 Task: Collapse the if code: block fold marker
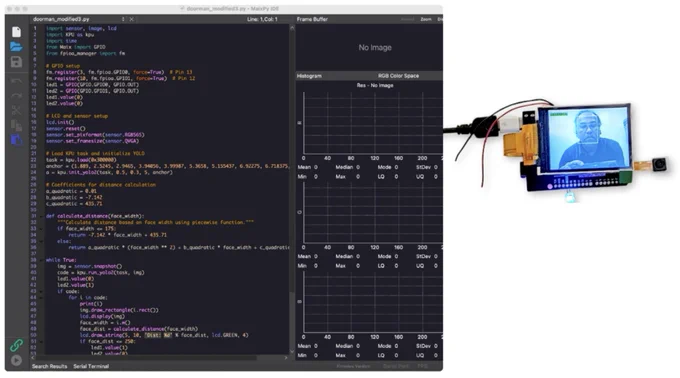pos(42,291)
